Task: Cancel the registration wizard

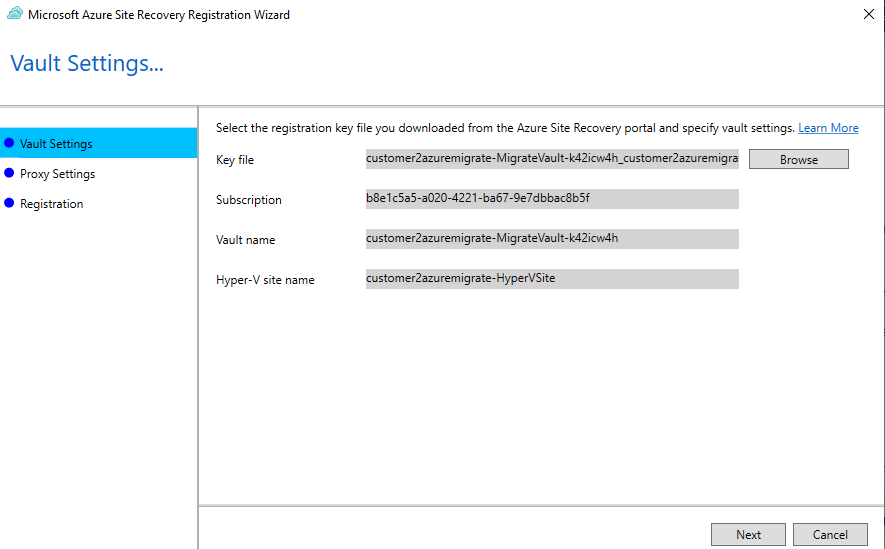Action: (830, 534)
